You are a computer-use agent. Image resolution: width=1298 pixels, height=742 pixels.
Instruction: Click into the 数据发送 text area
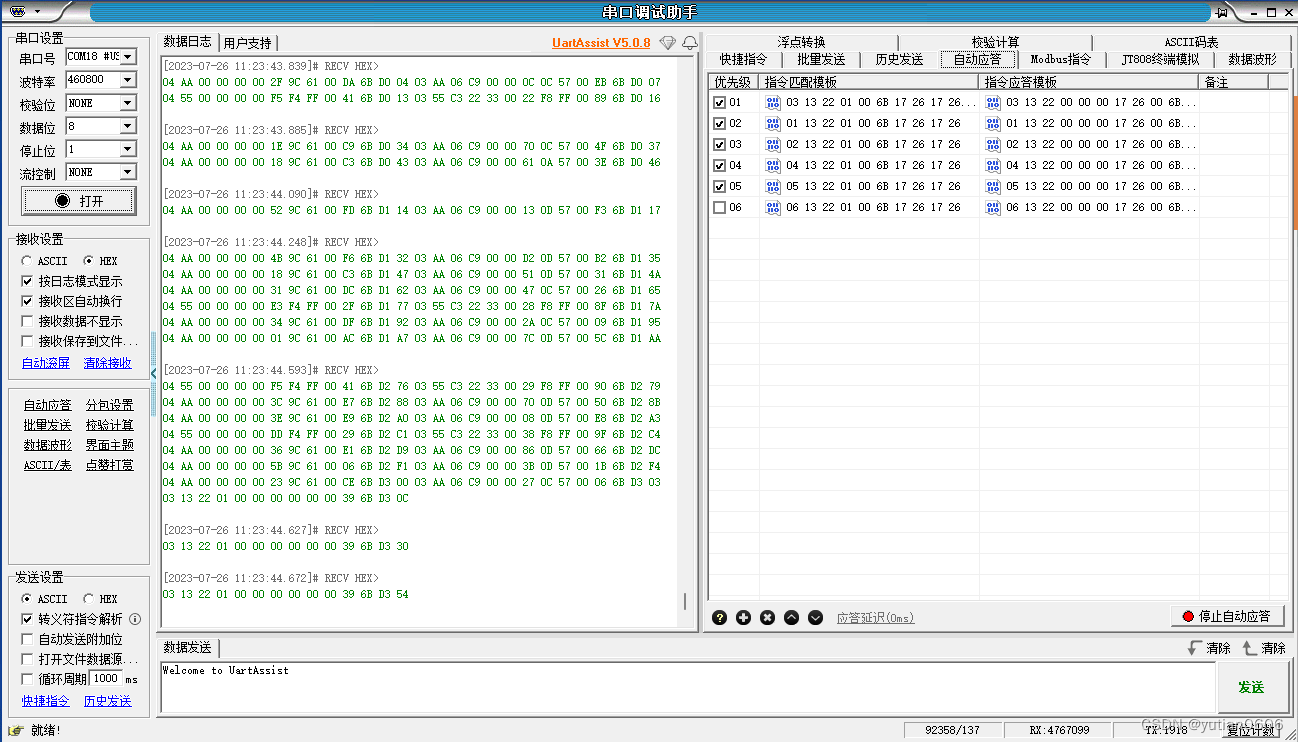[687, 687]
